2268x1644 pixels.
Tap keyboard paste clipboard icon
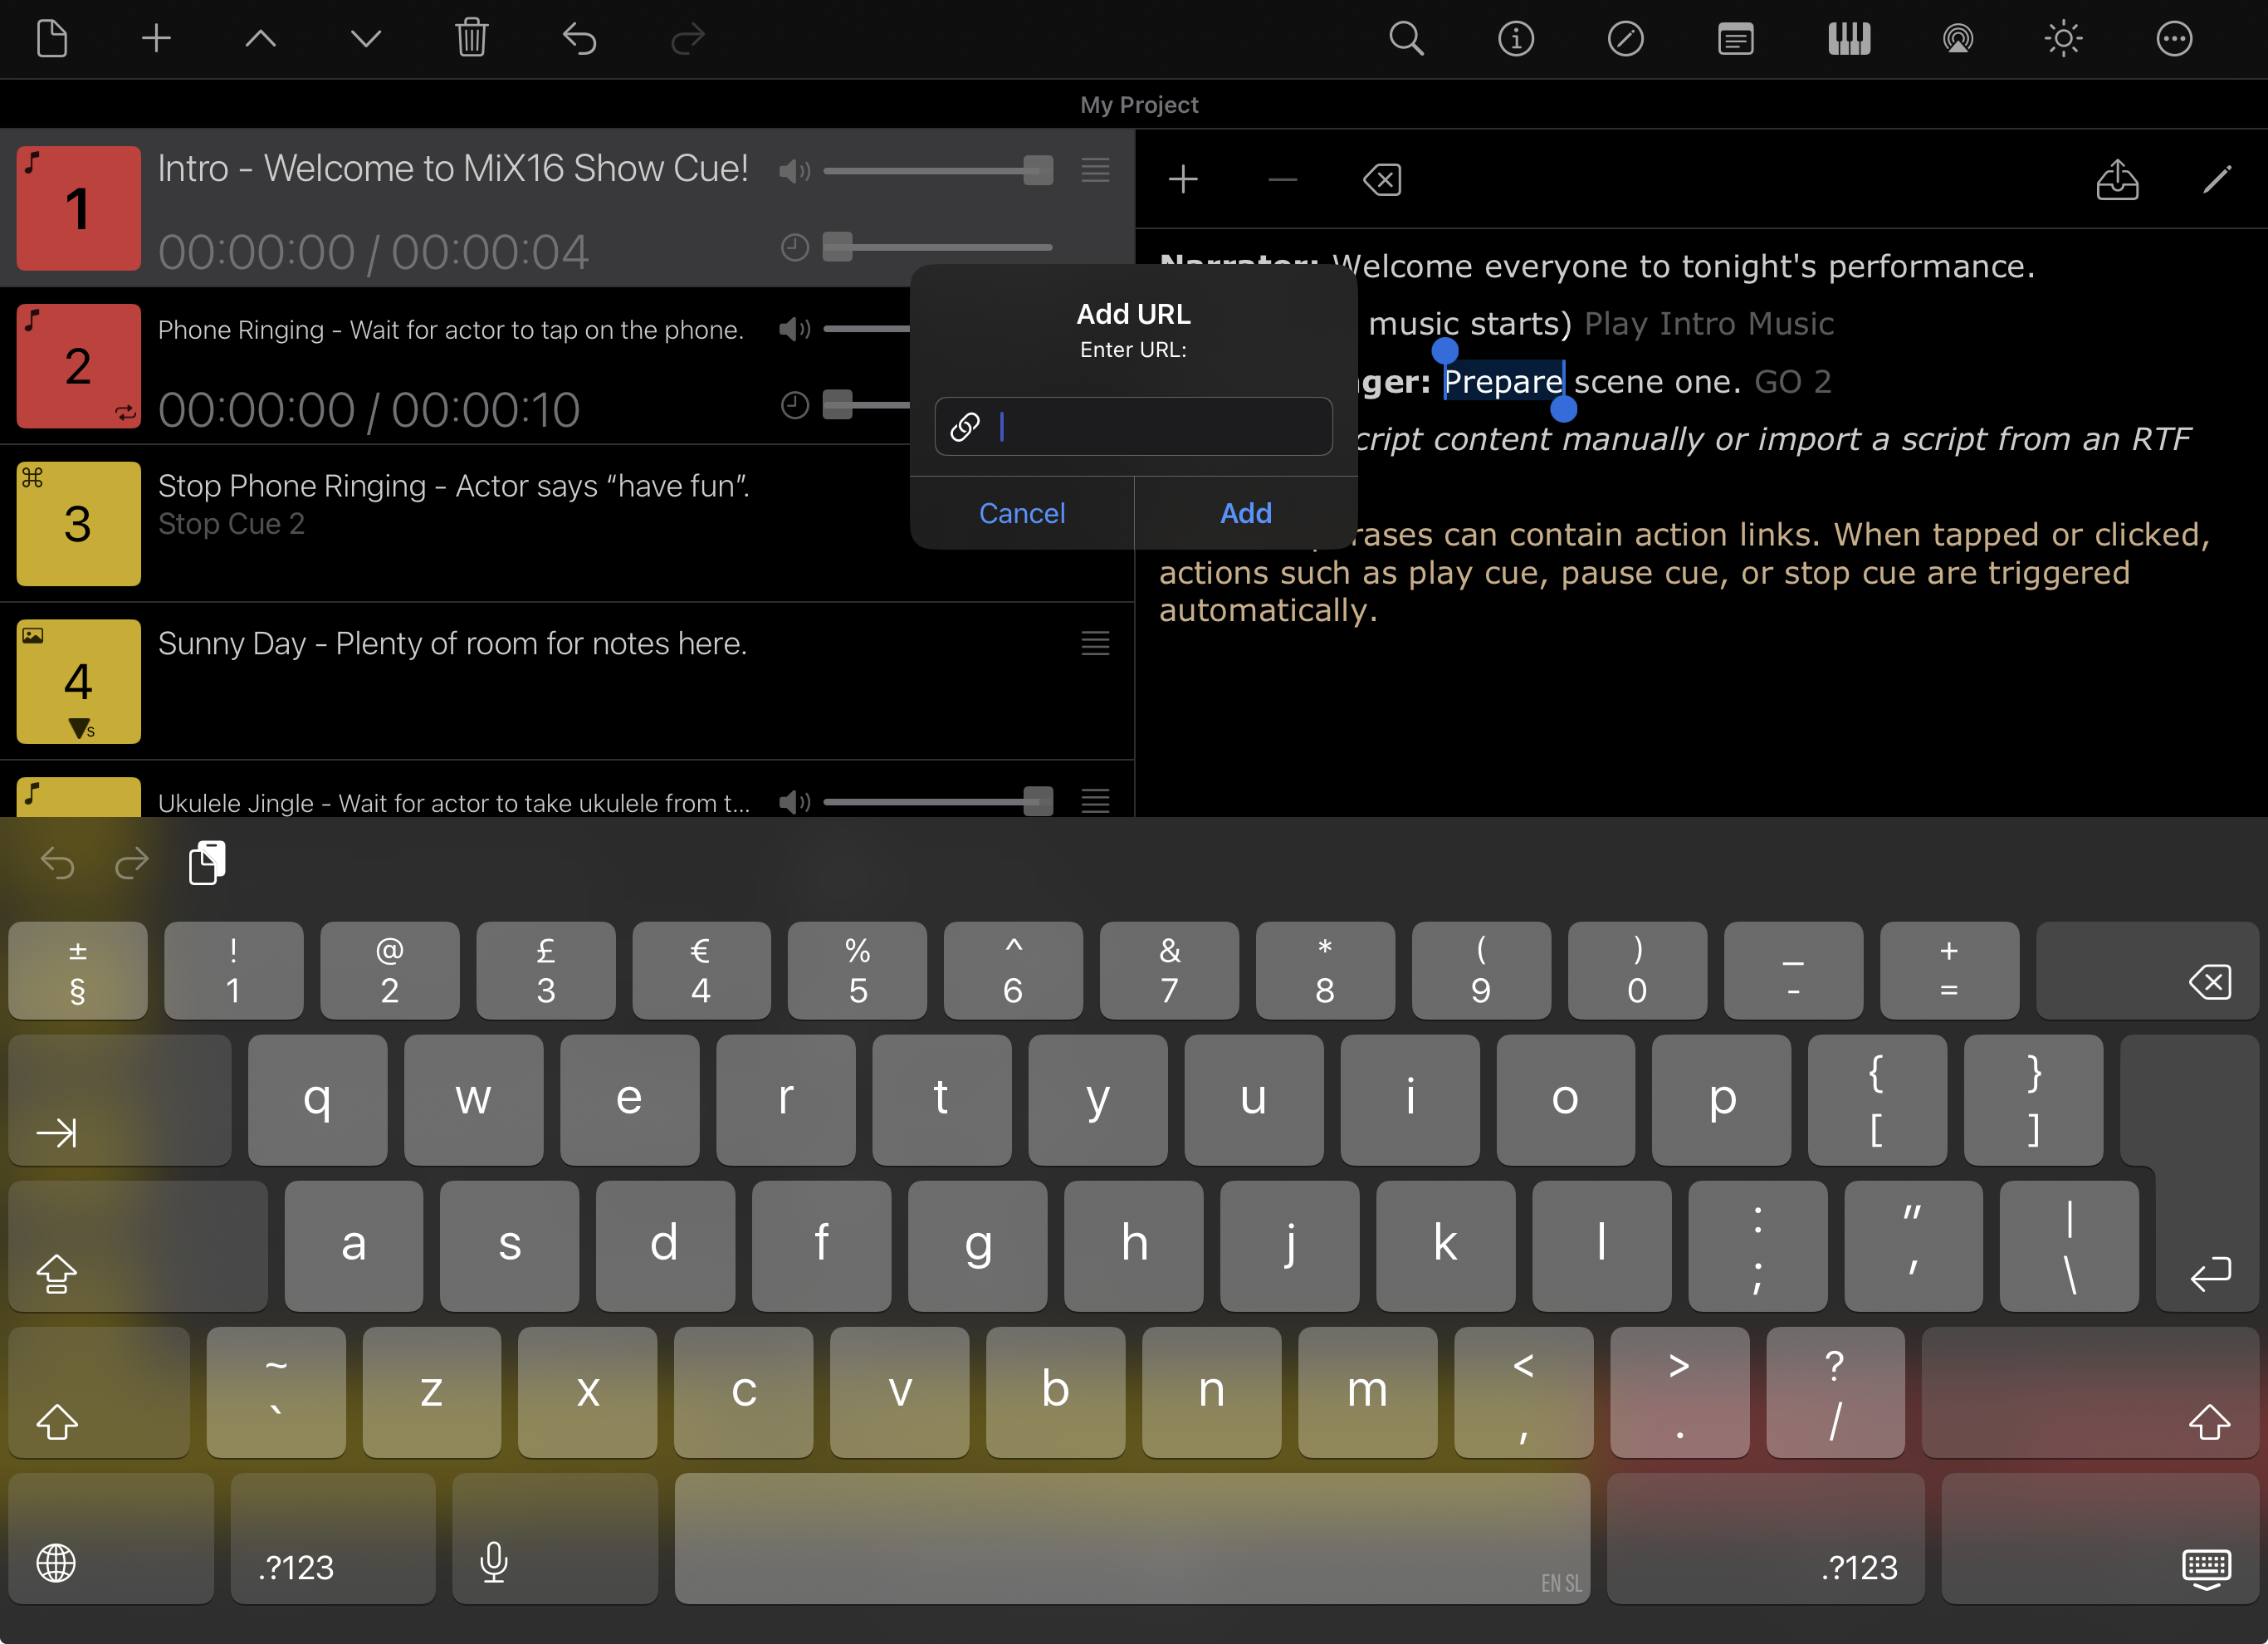[x=207, y=863]
